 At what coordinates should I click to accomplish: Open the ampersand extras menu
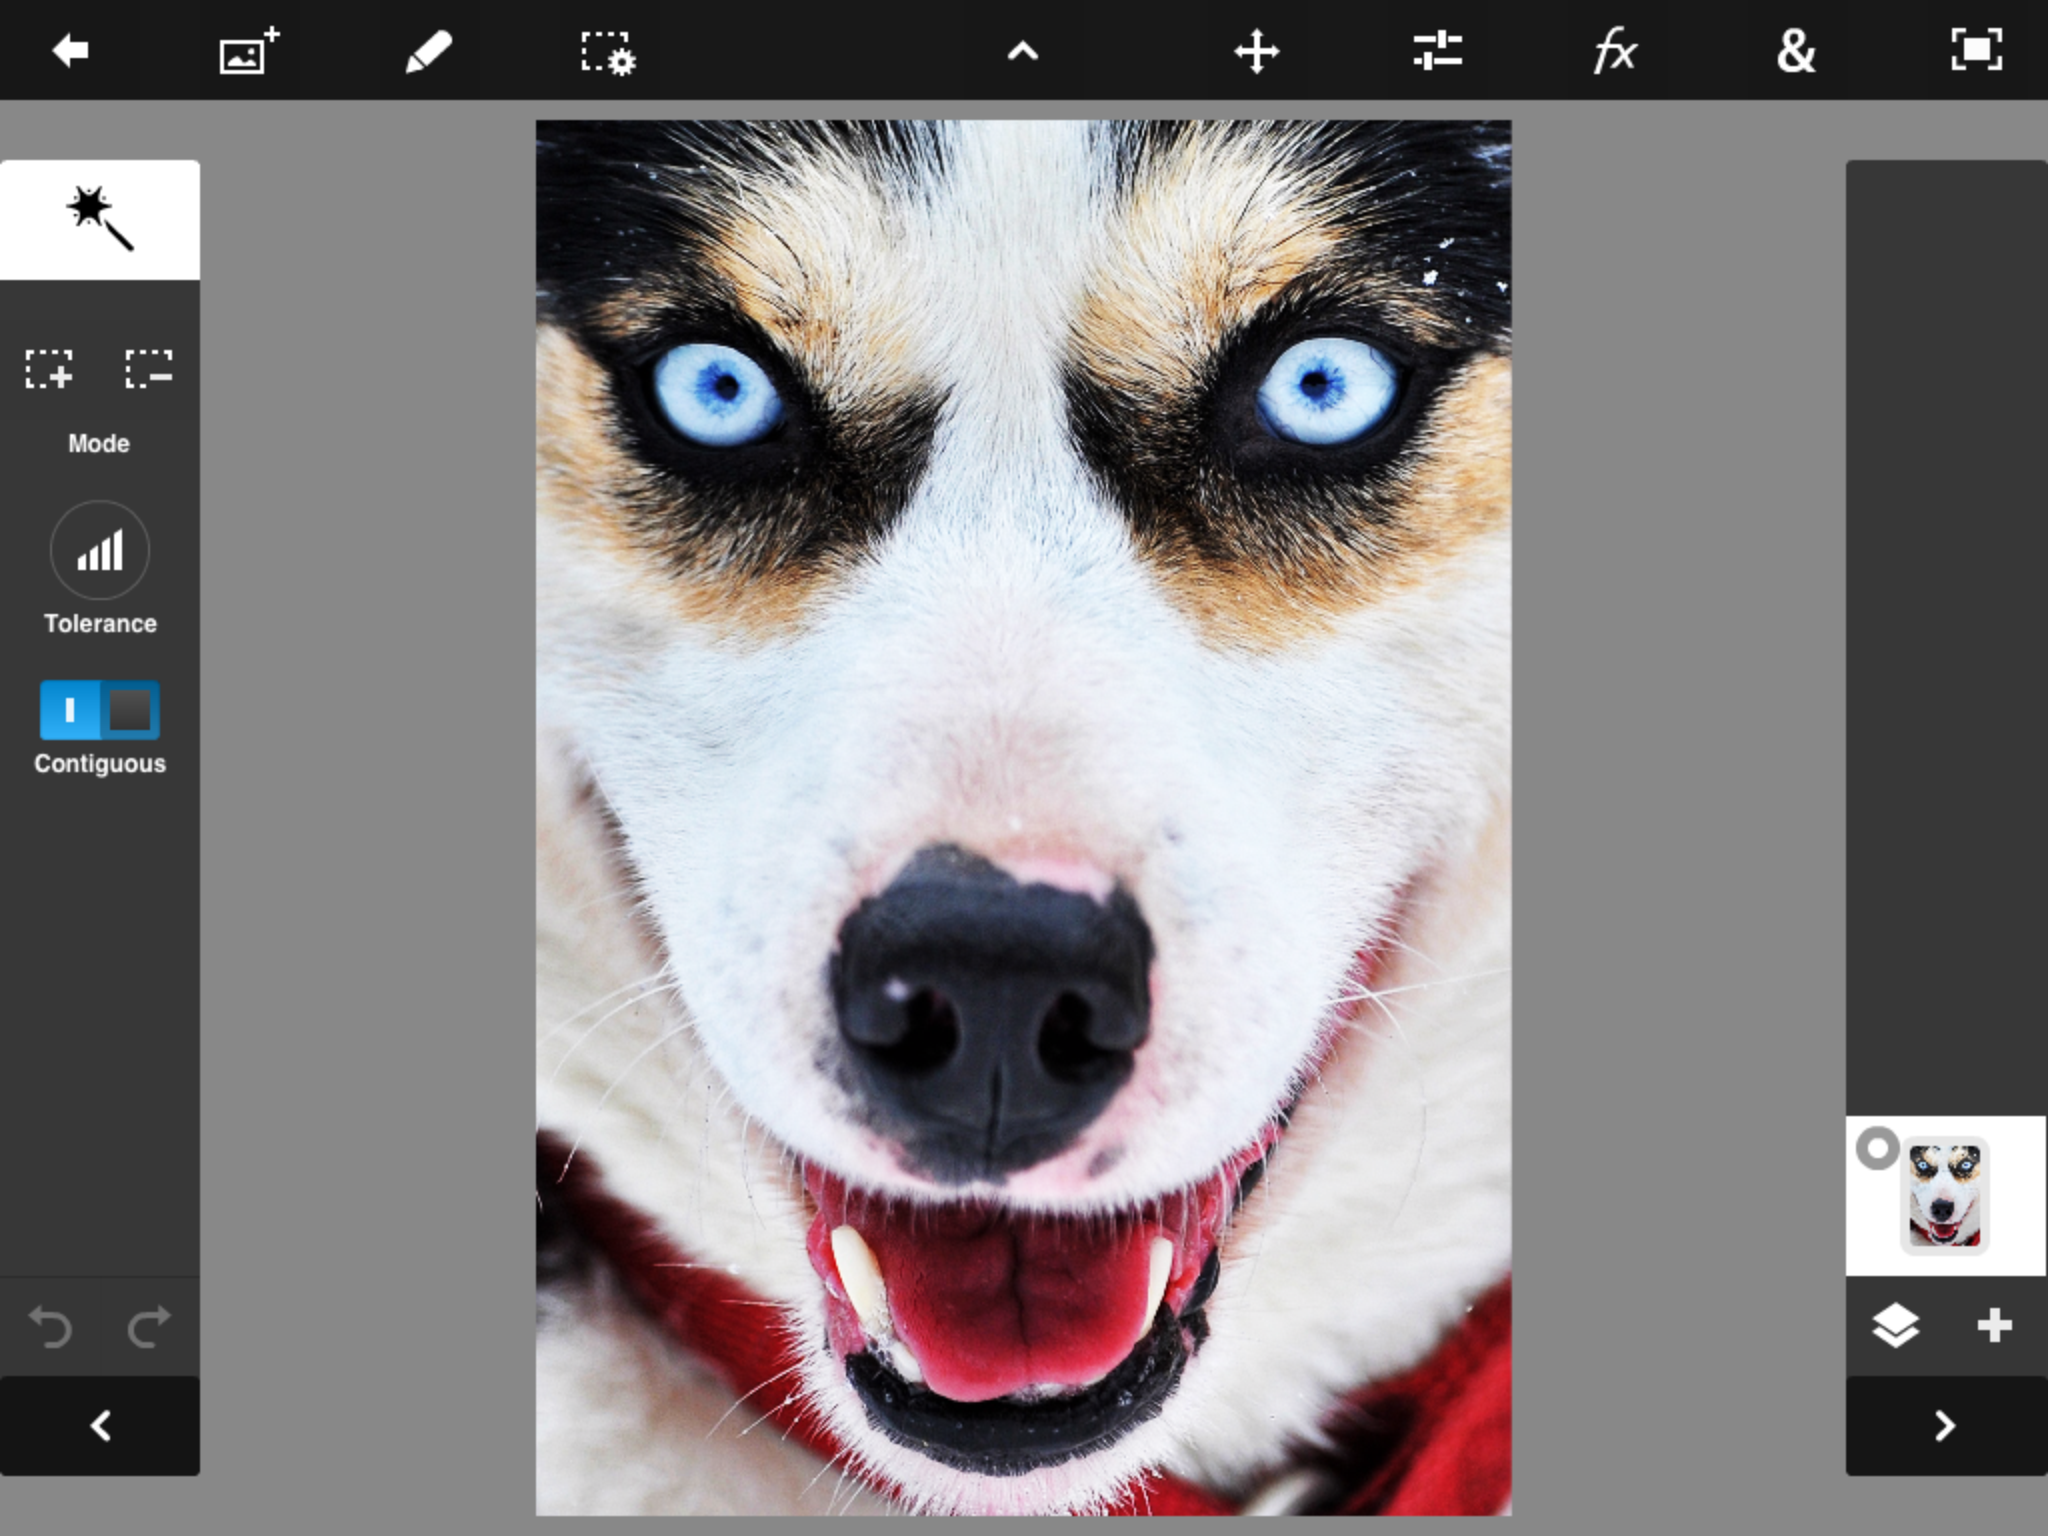[x=1795, y=50]
